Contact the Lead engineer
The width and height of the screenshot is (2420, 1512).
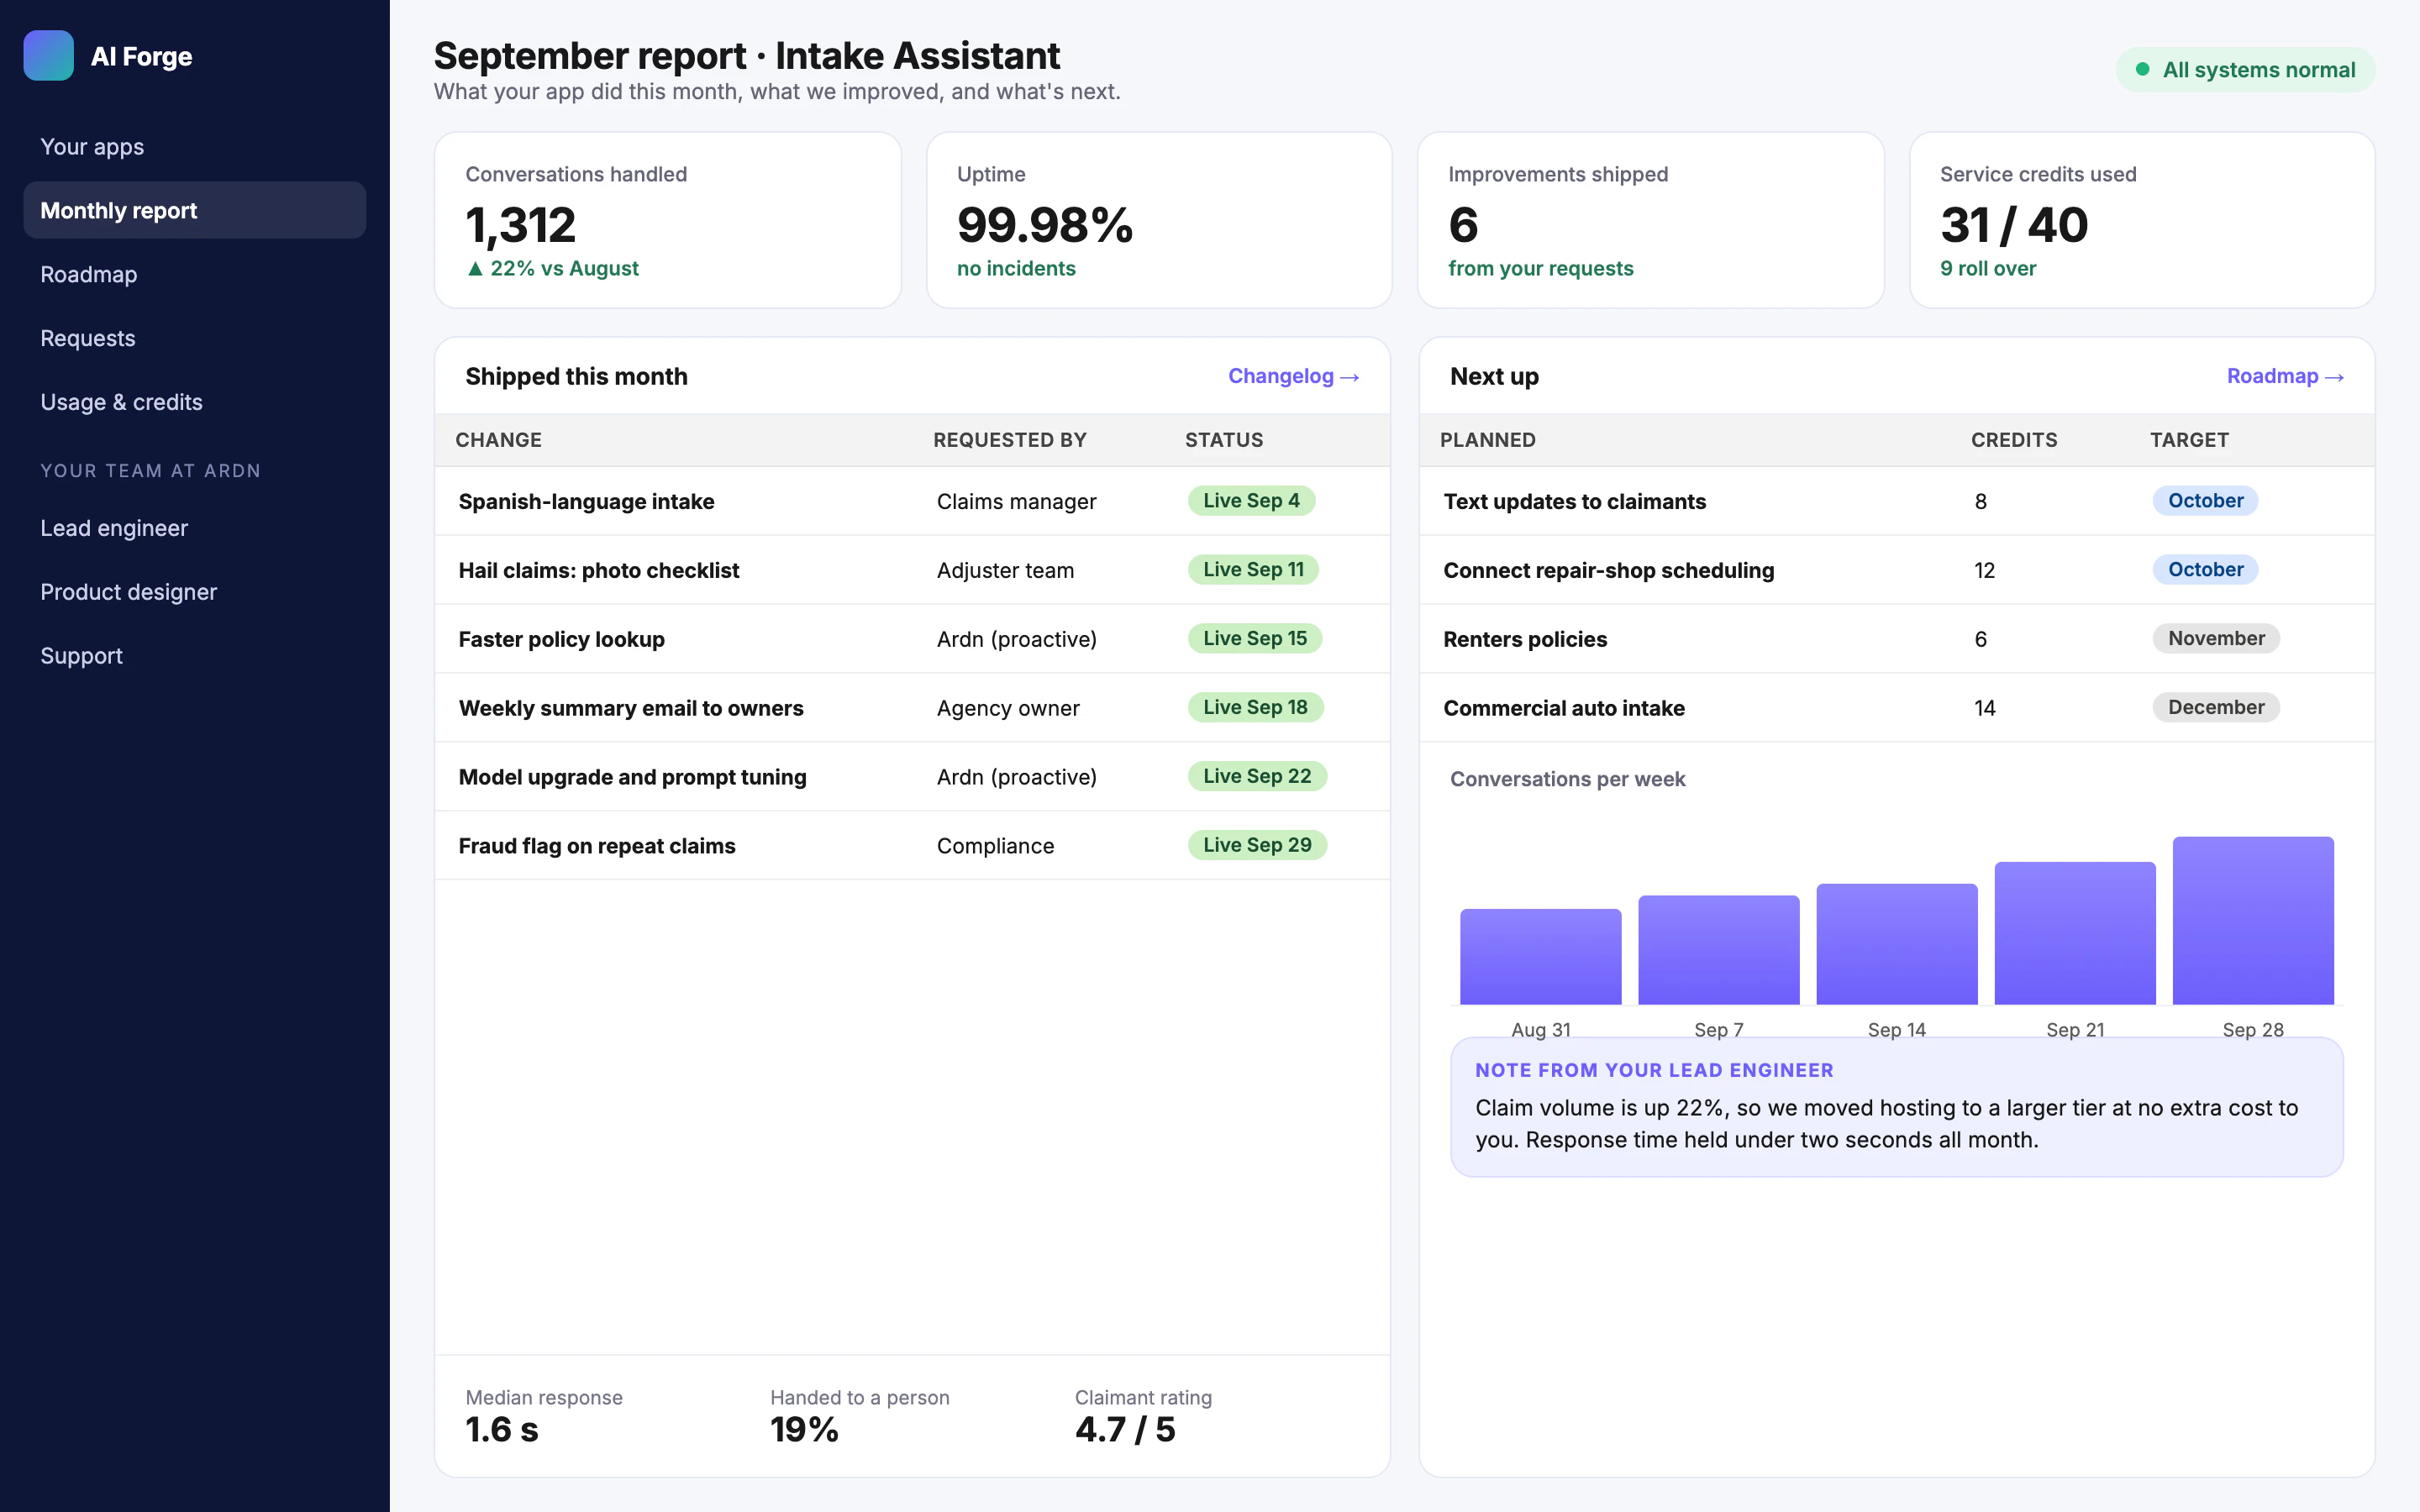tap(194, 528)
